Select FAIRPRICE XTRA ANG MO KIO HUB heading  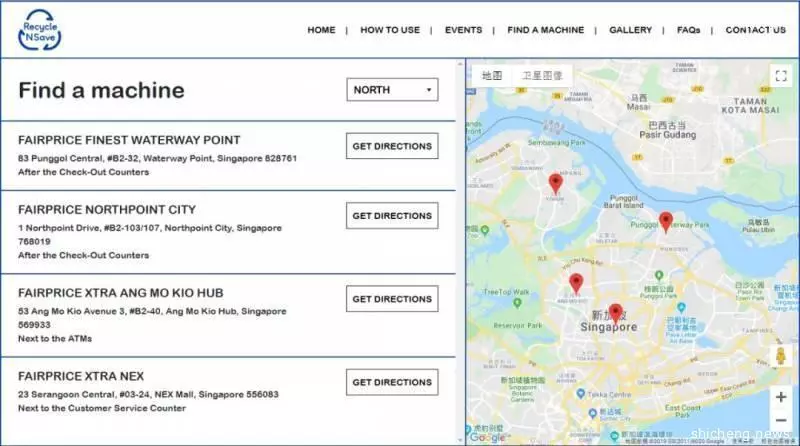click(x=121, y=293)
